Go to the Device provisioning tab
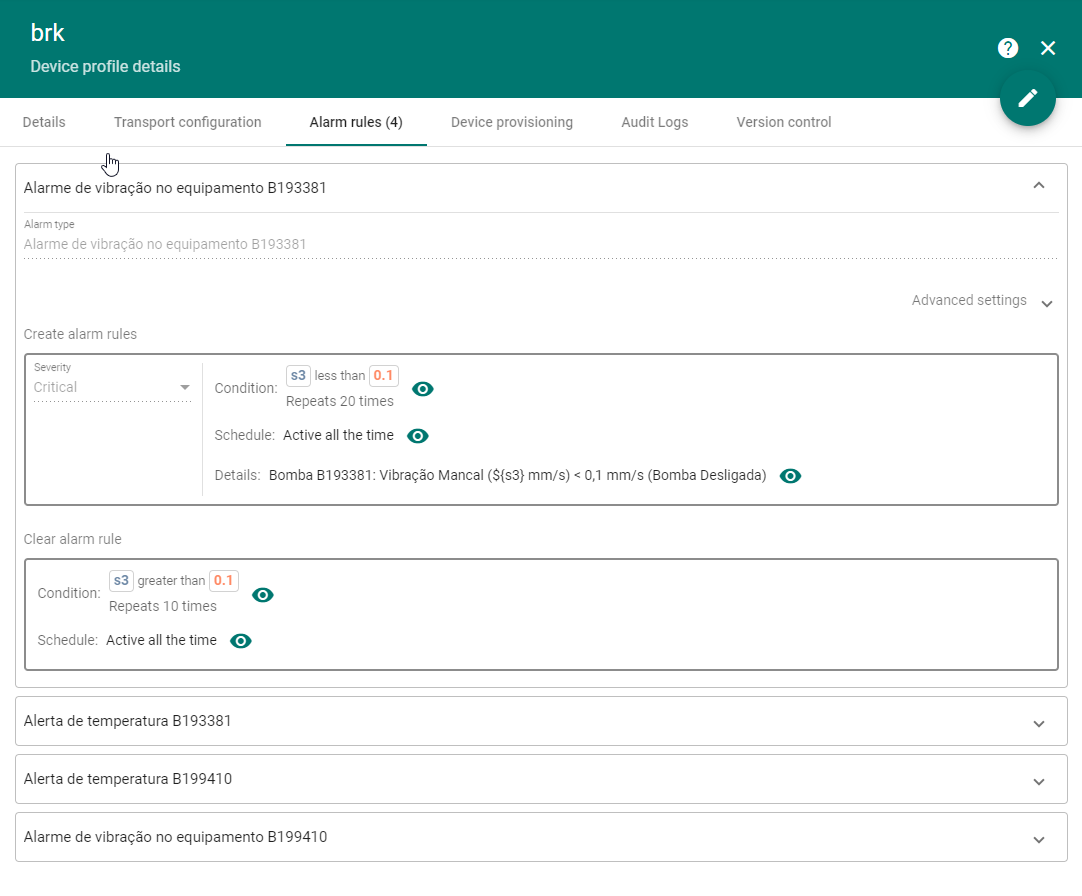 pyautogui.click(x=511, y=121)
